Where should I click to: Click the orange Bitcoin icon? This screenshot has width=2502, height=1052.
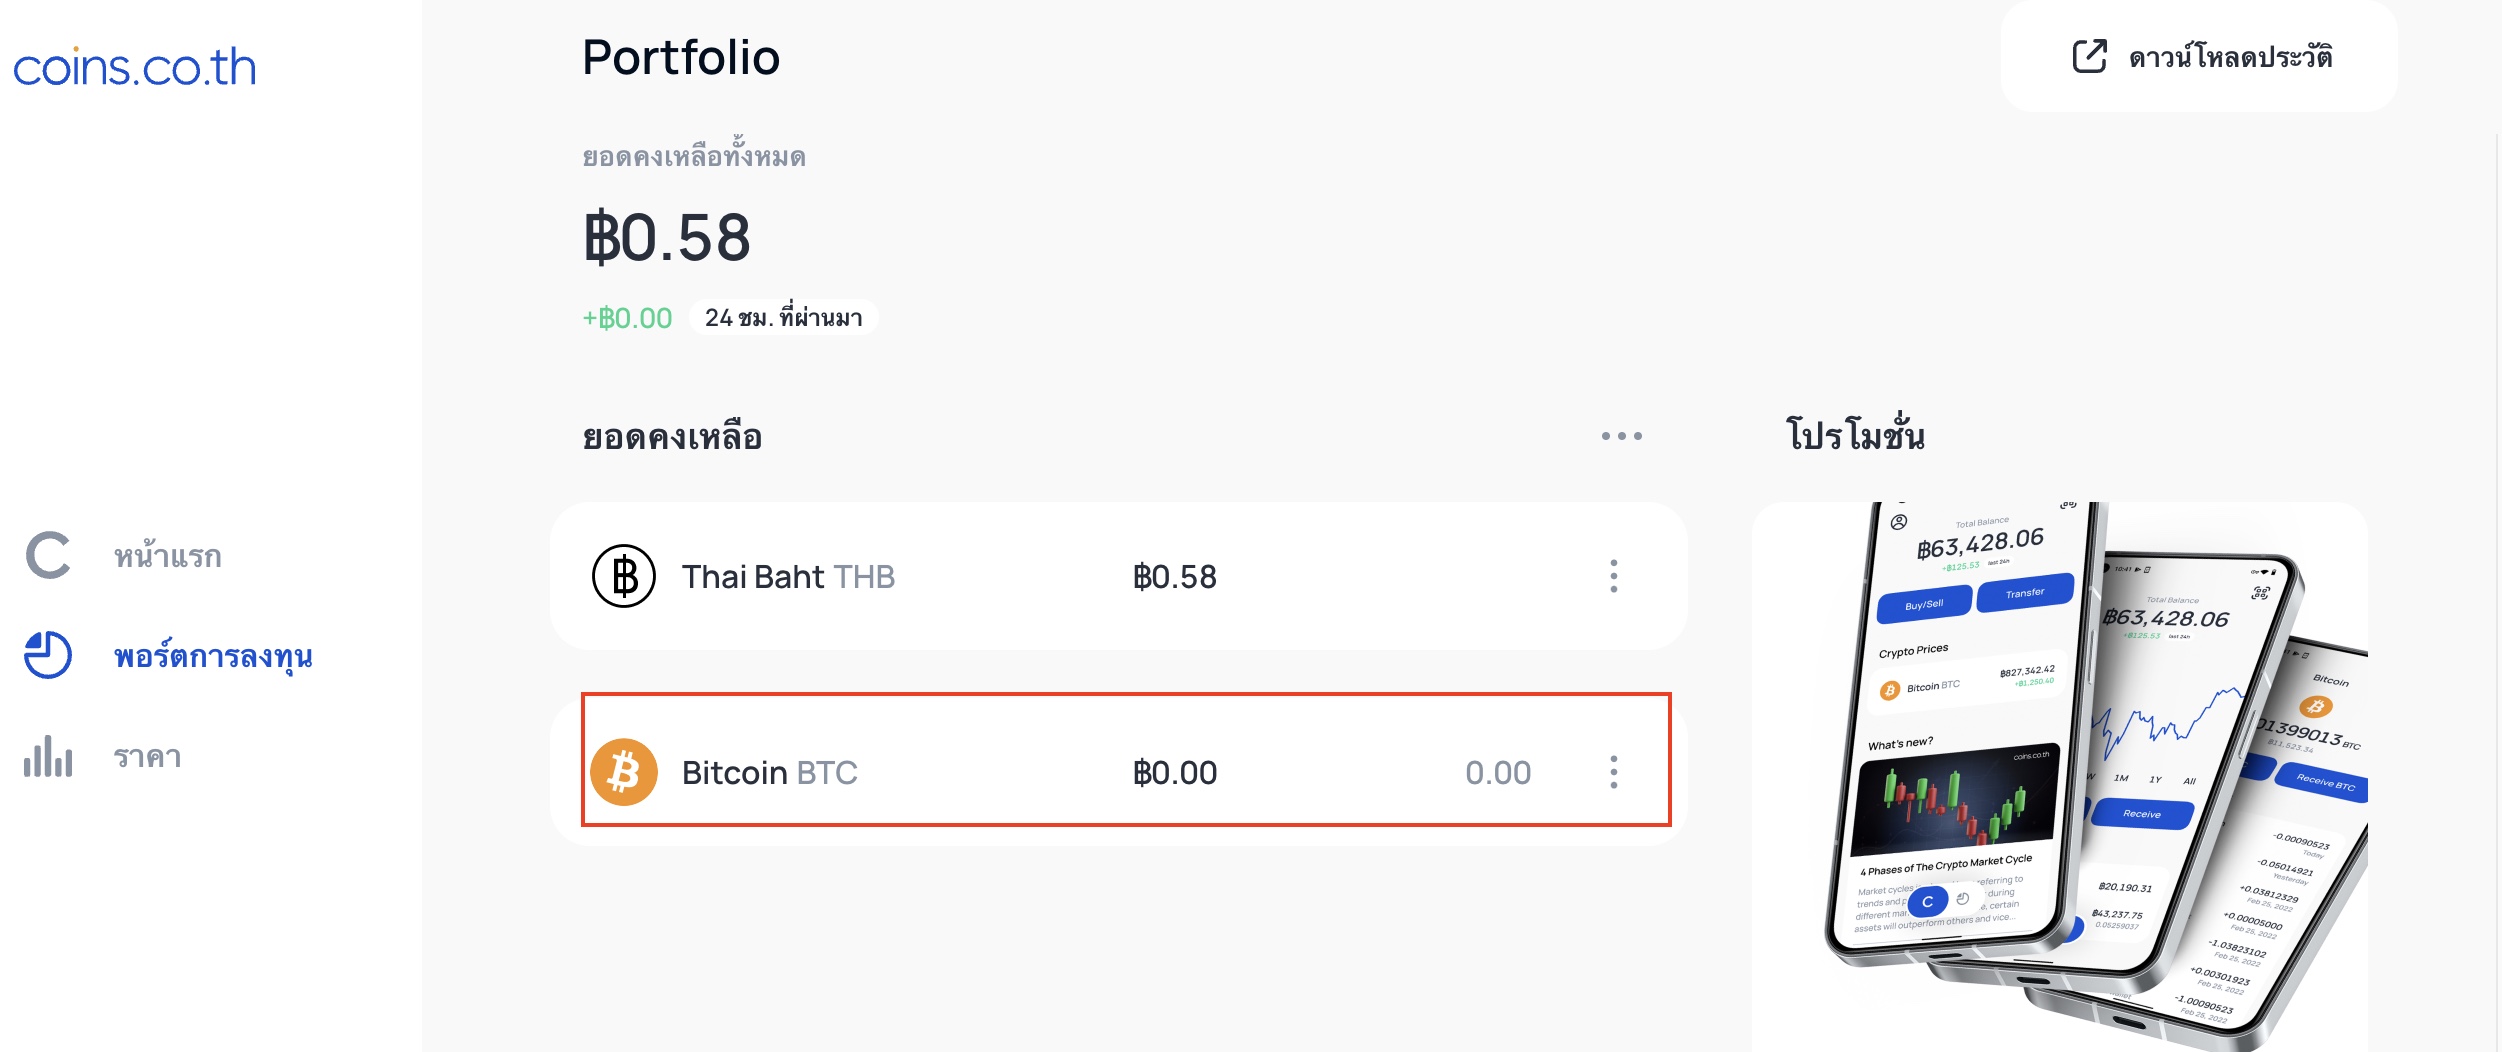pyautogui.click(x=624, y=772)
